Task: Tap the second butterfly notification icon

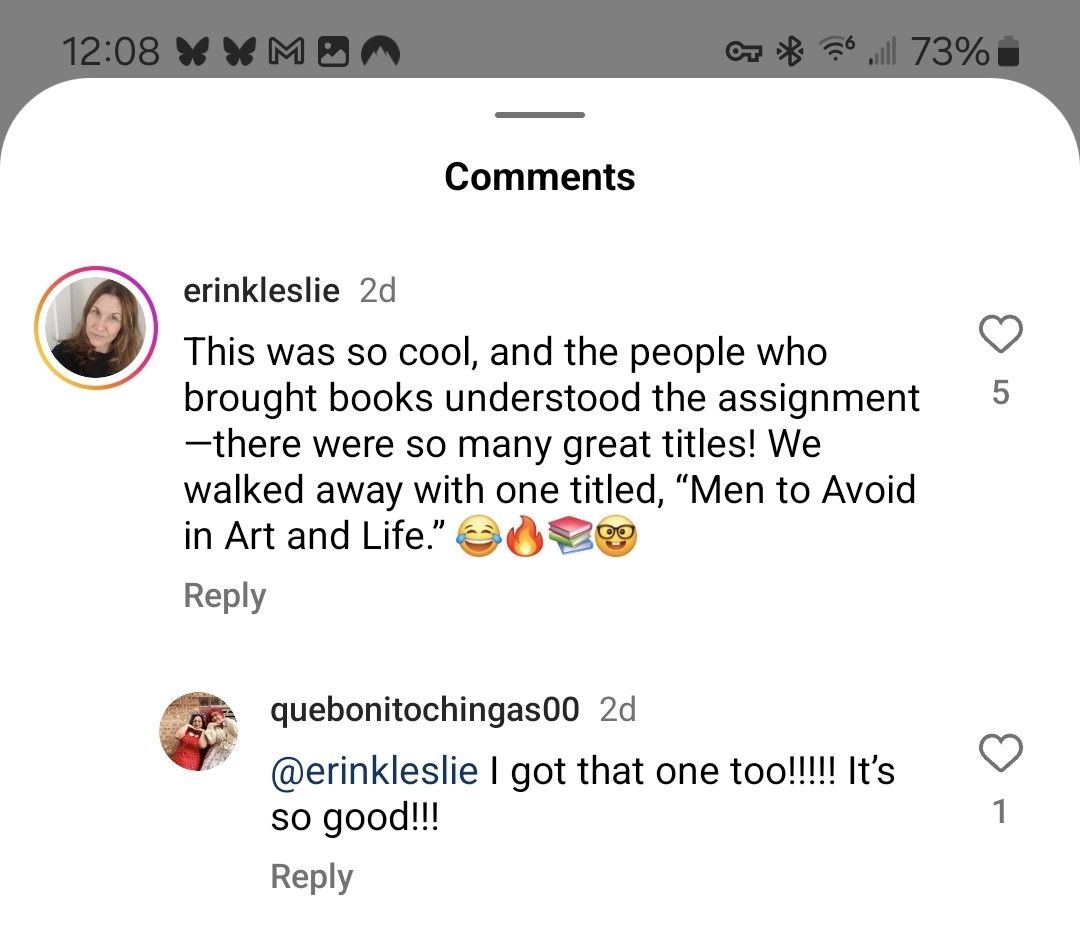Action: point(238,52)
